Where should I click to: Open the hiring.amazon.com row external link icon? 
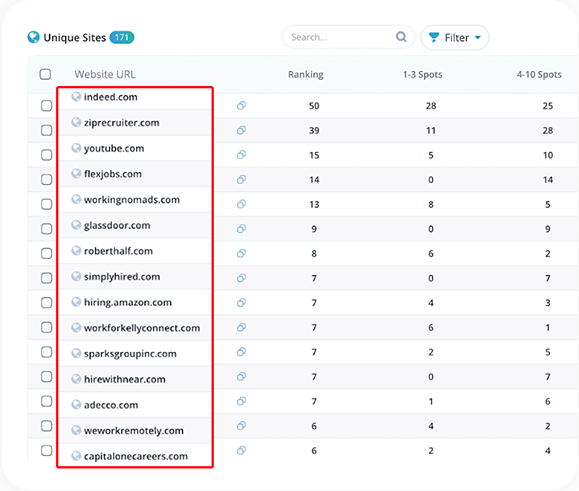coord(241,303)
